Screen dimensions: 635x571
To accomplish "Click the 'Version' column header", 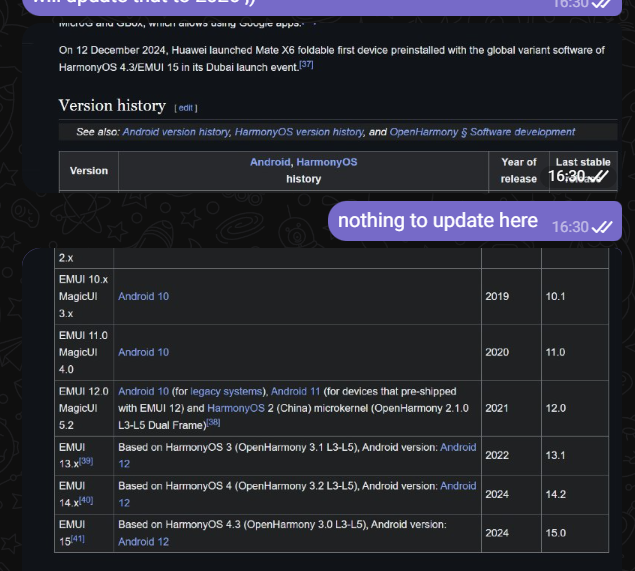I will click(89, 171).
